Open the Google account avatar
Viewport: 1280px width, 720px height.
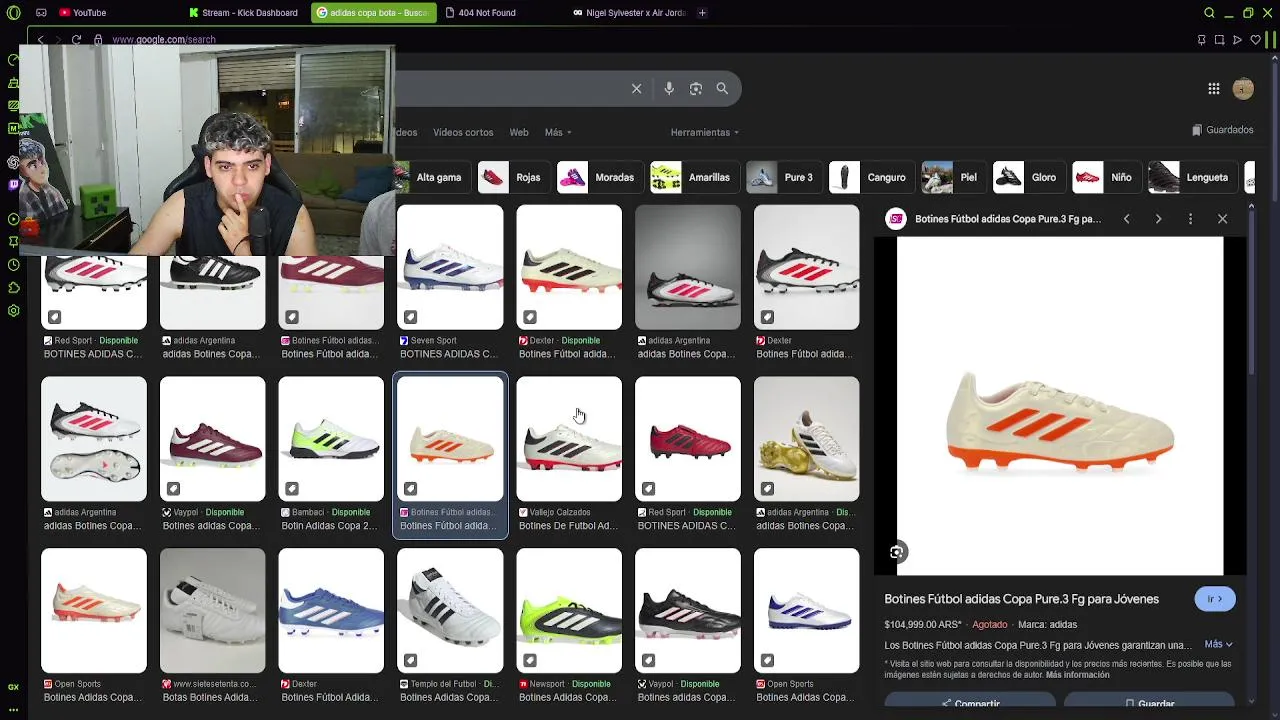pyautogui.click(x=1243, y=89)
